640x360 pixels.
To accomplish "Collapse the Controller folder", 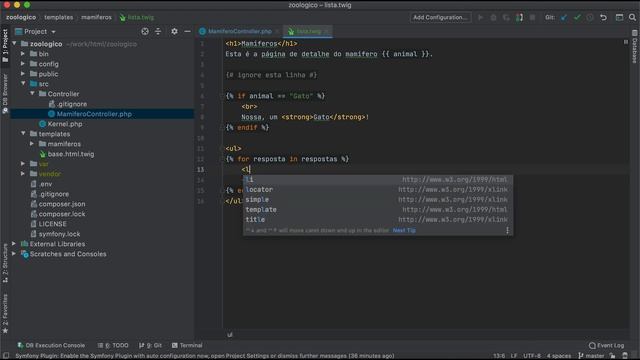I will [32, 93].
